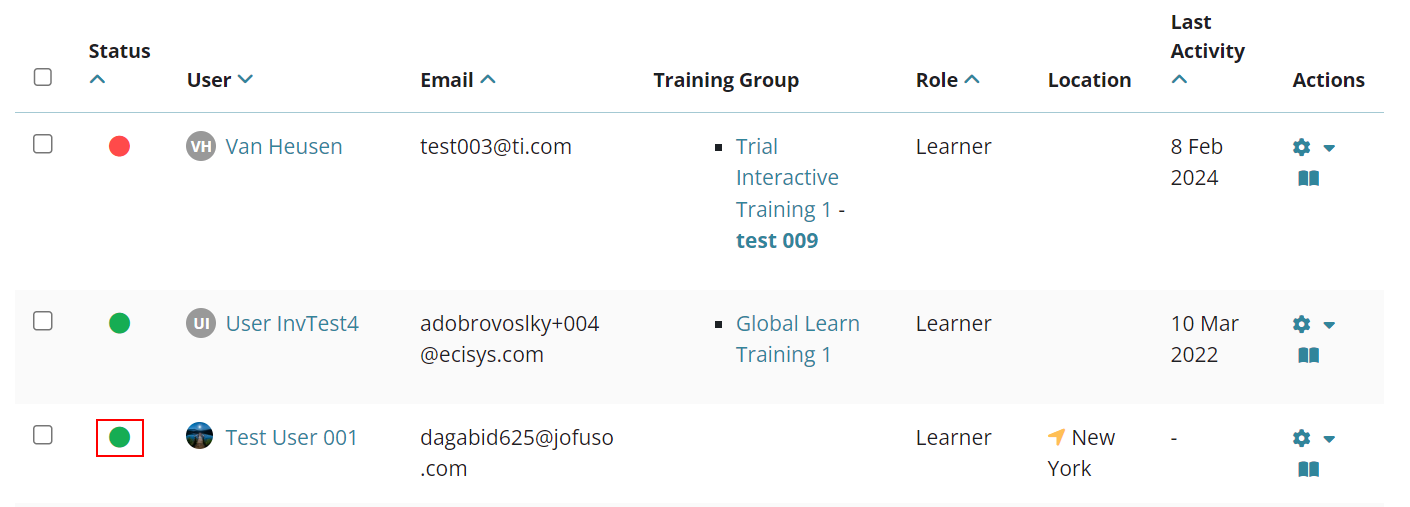This screenshot has width=1410, height=507.
Task: Check the box for Van Heusen row
Action: pyautogui.click(x=43, y=144)
